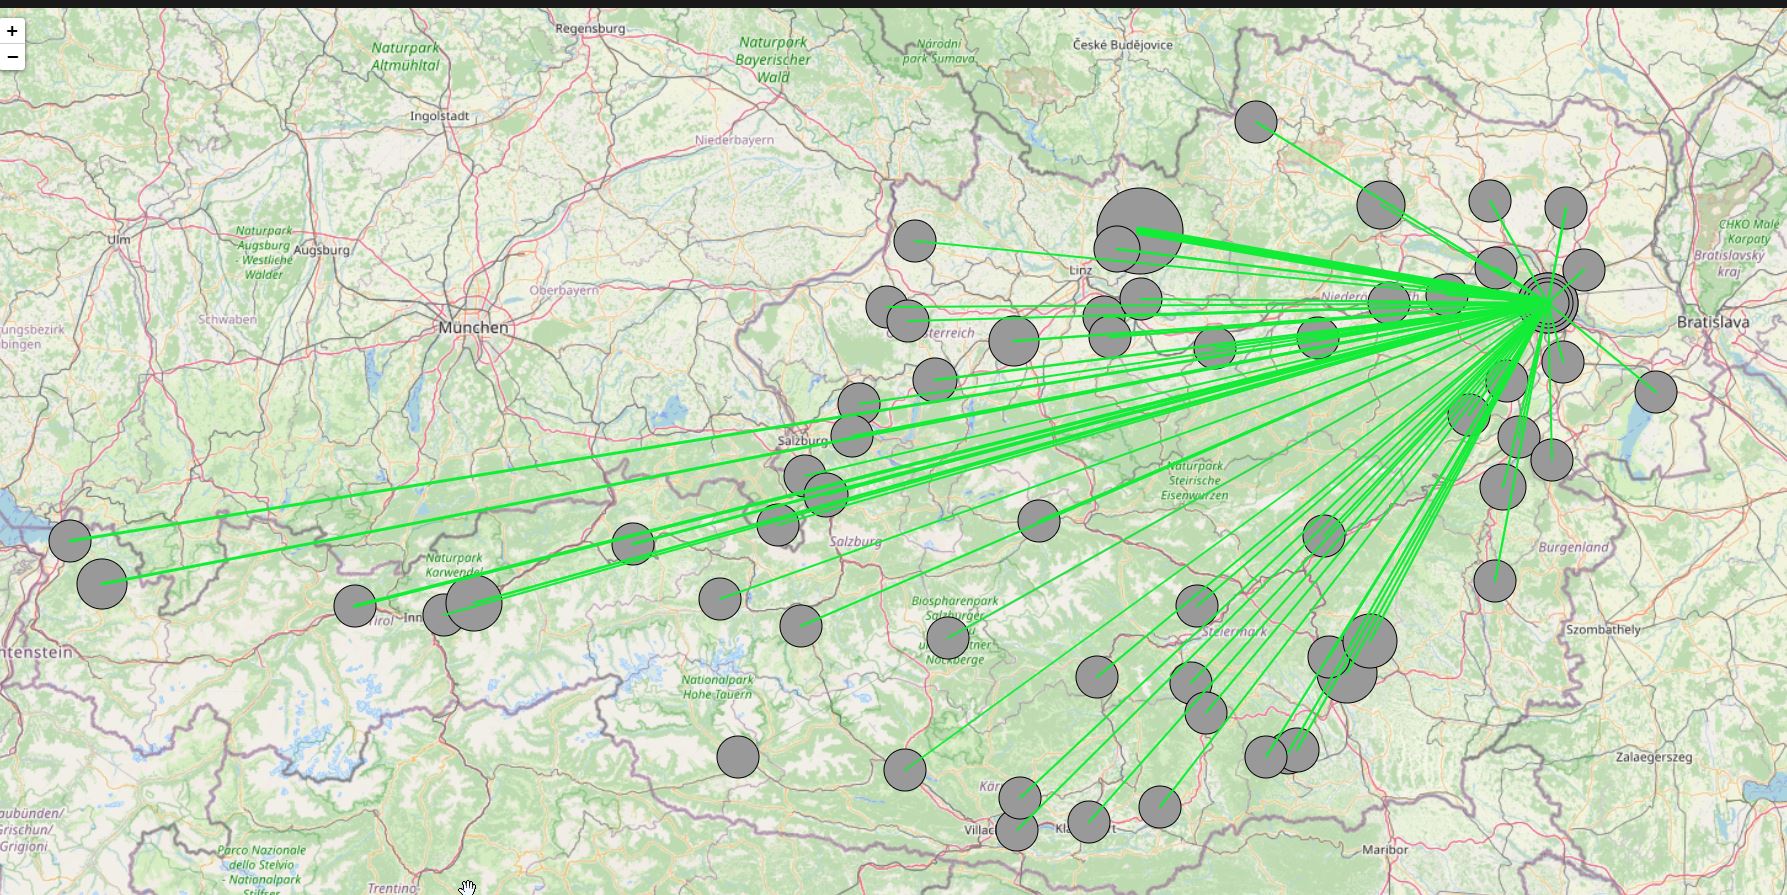
Task: Select the circle marker covering the Klagenfurt label
Action: [x=1089, y=822]
